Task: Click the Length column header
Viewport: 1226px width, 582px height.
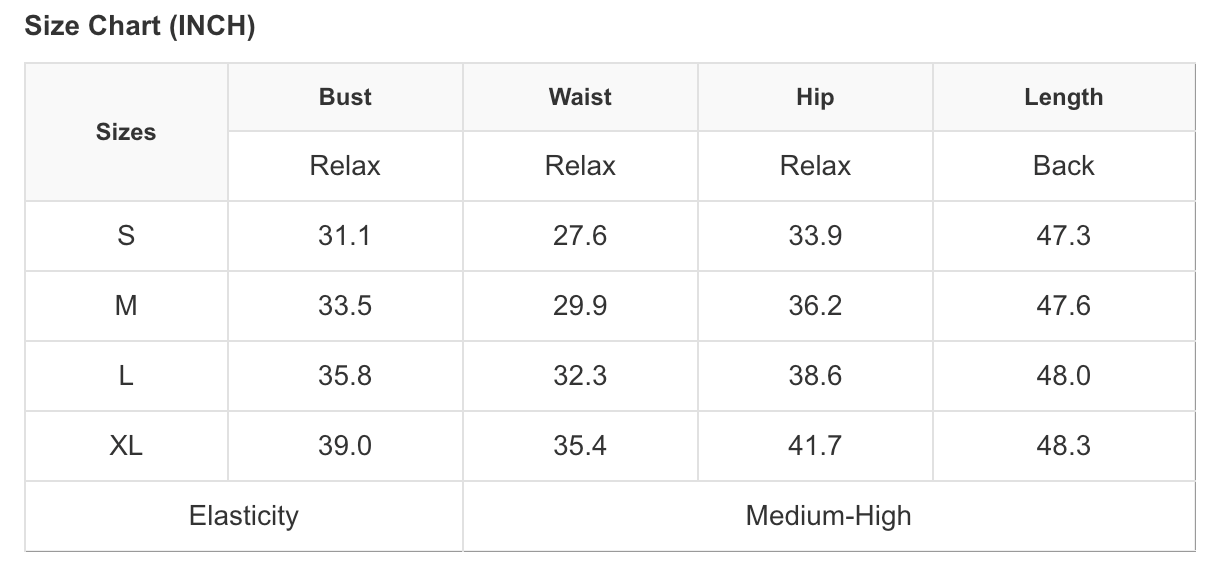Action: [x=1063, y=97]
